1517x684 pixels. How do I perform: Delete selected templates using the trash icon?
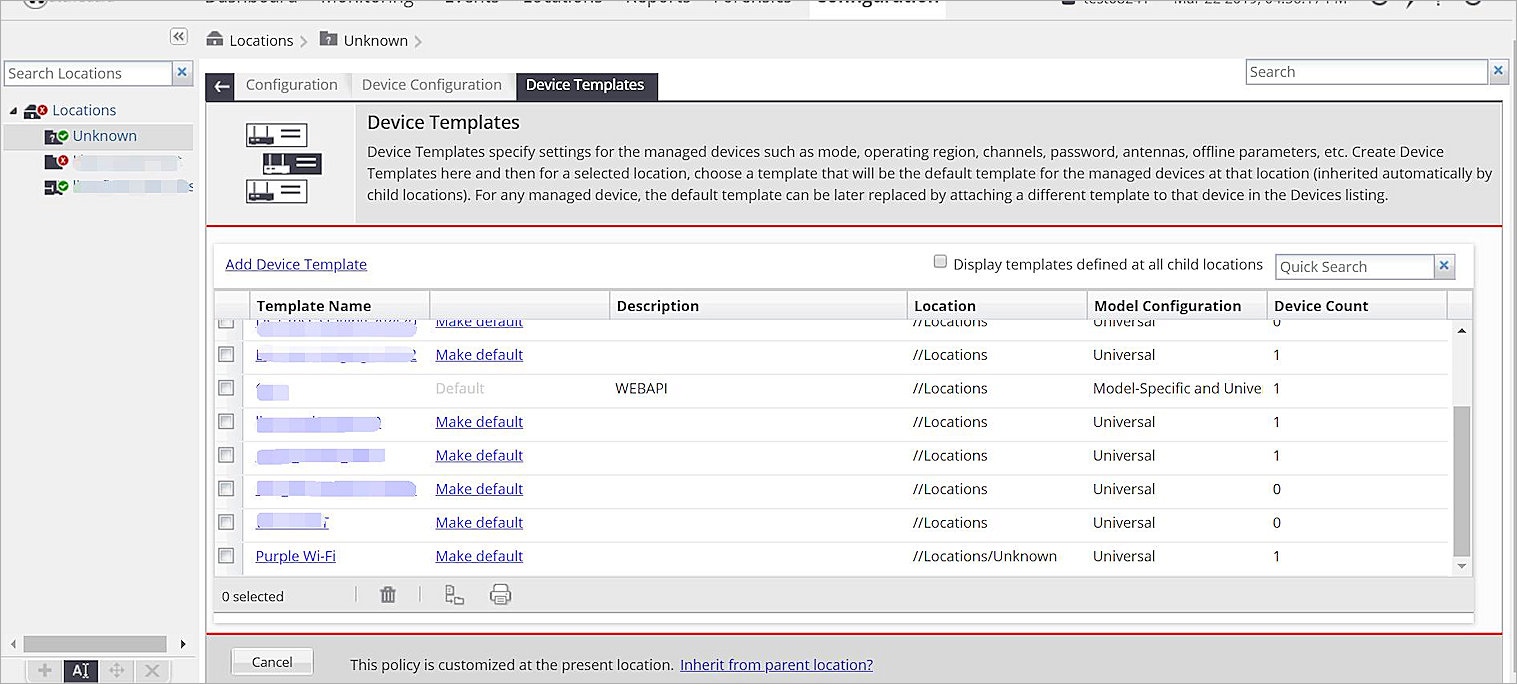(388, 594)
